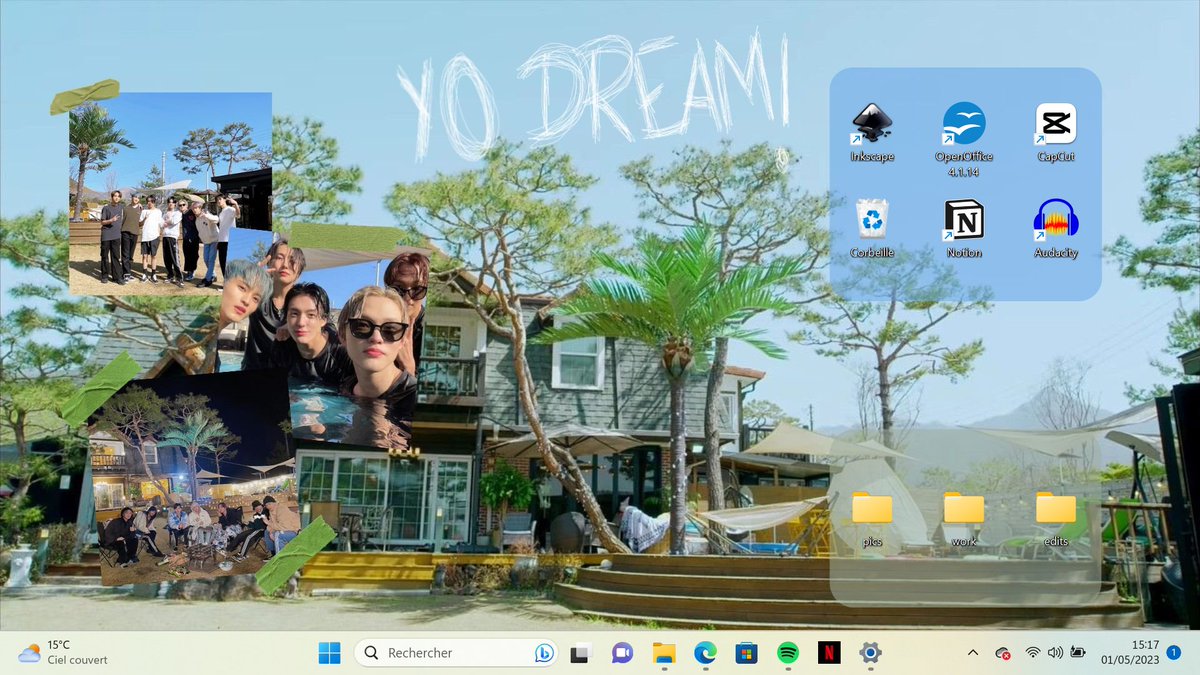The image size is (1200, 675).
Task: Click the Rechercher search box
Action: [455, 653]
